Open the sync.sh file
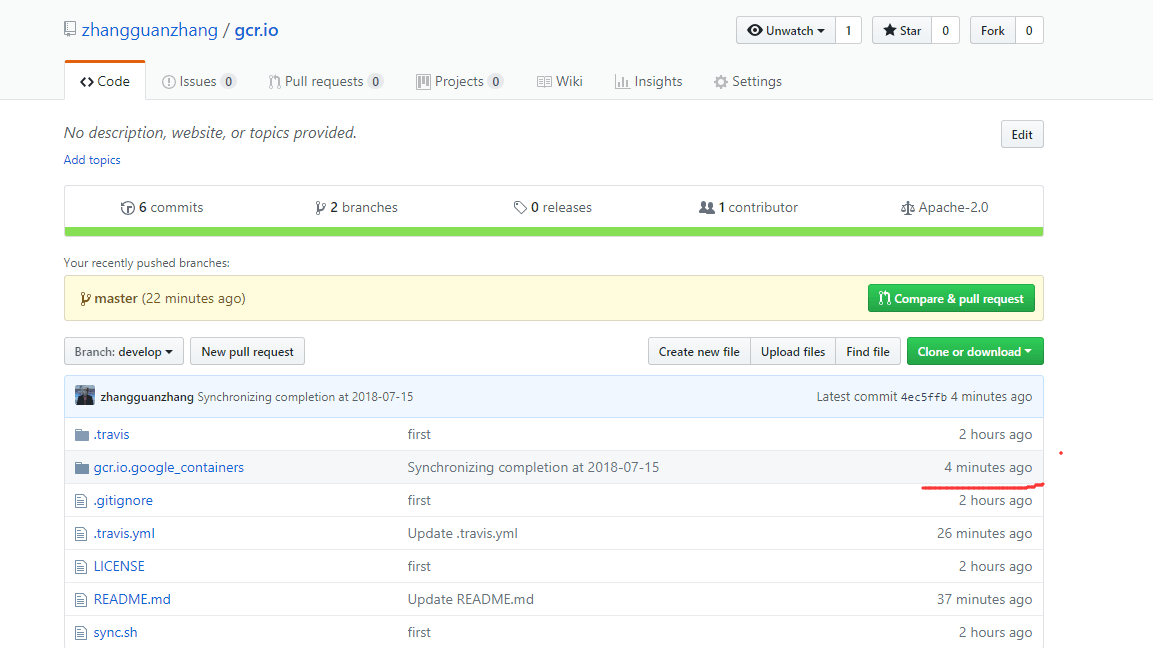 tap(115, 633)
